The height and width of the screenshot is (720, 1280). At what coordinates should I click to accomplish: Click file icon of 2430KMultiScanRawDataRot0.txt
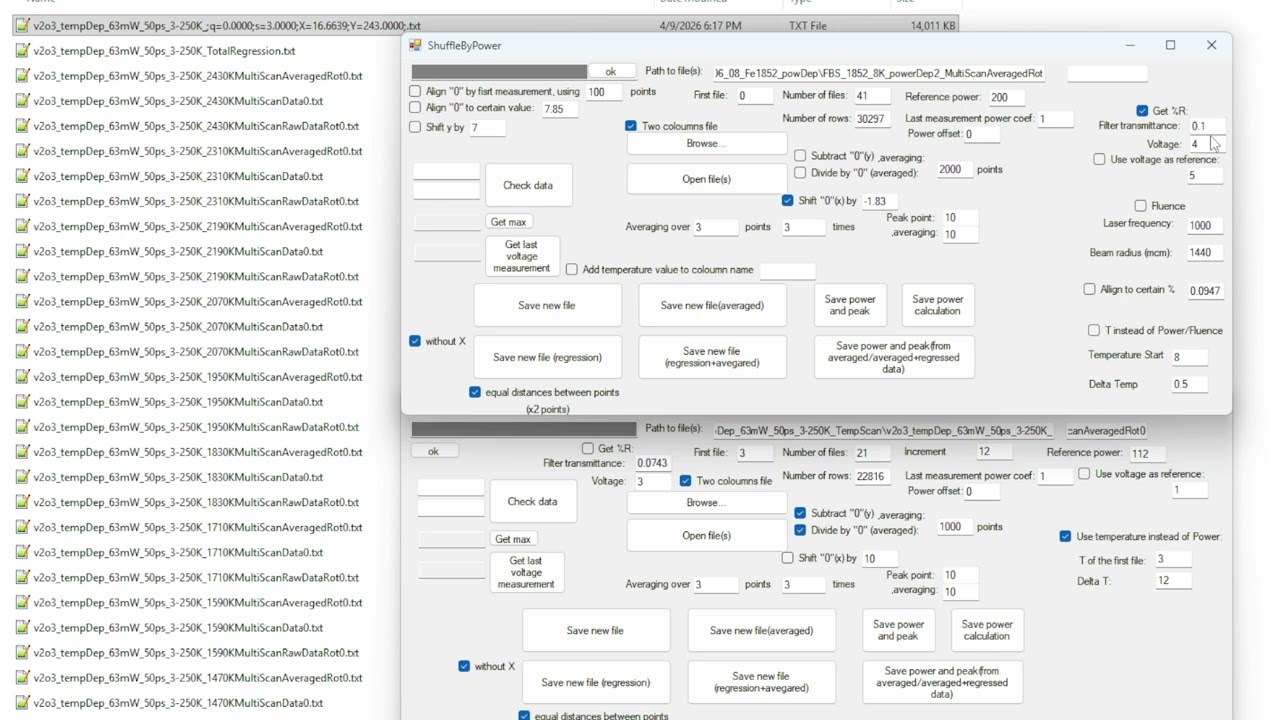pyautogui.click(x=22, y=126)
